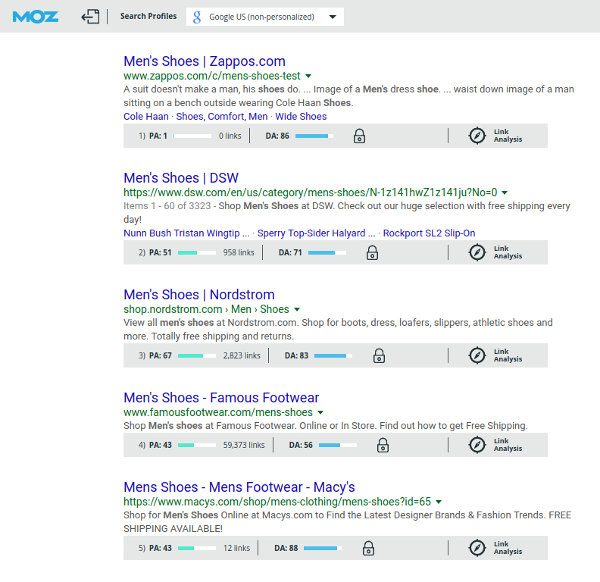Click the PA: 51 bar for DSW
This screenshot has height=582, width=600.
[x=197, y=253]
